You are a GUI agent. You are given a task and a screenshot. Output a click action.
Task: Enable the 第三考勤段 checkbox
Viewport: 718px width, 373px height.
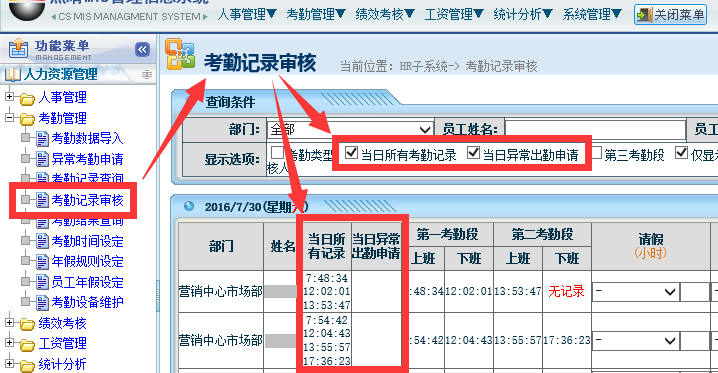click(x=596, y=152)
